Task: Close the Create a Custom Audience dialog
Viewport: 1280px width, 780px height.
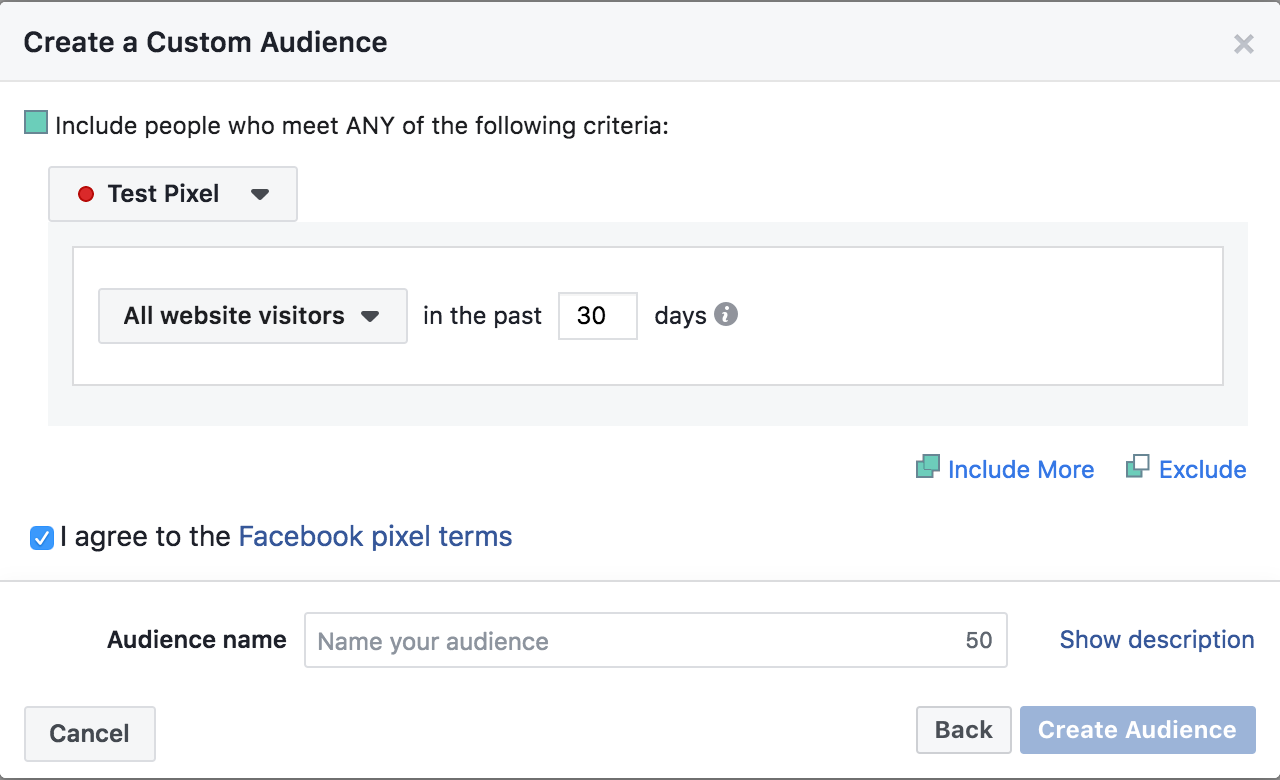Action: click(x=1244, y=44)
